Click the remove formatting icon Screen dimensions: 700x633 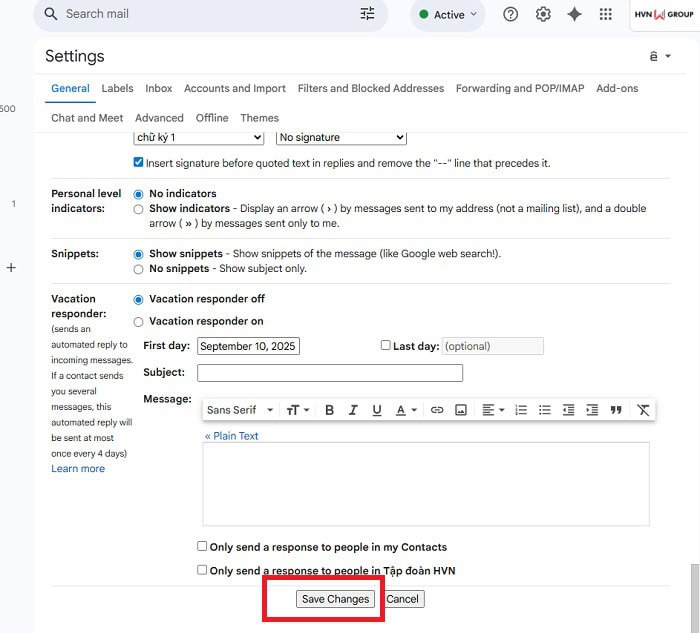643,410
